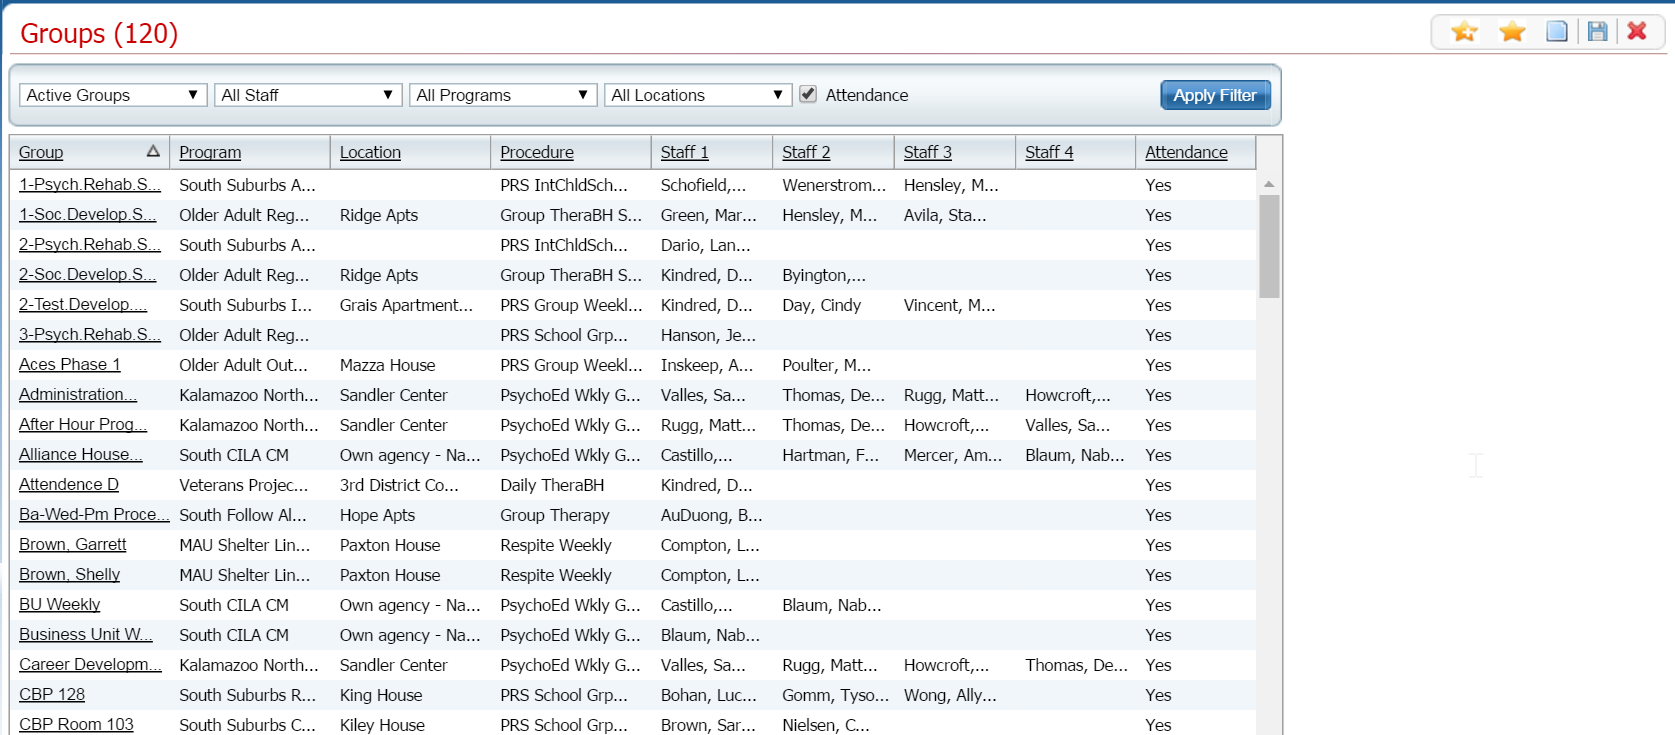The image size is (1675, 735).
Task: Create new record using the blank page icon
Action: (1557, 32)
